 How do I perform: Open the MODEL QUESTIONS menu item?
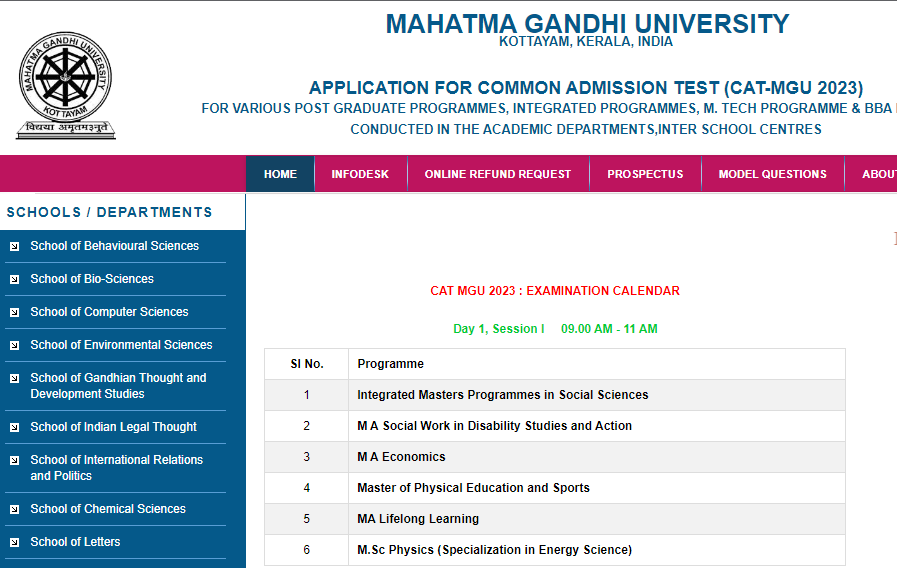[x=773, y=174]
